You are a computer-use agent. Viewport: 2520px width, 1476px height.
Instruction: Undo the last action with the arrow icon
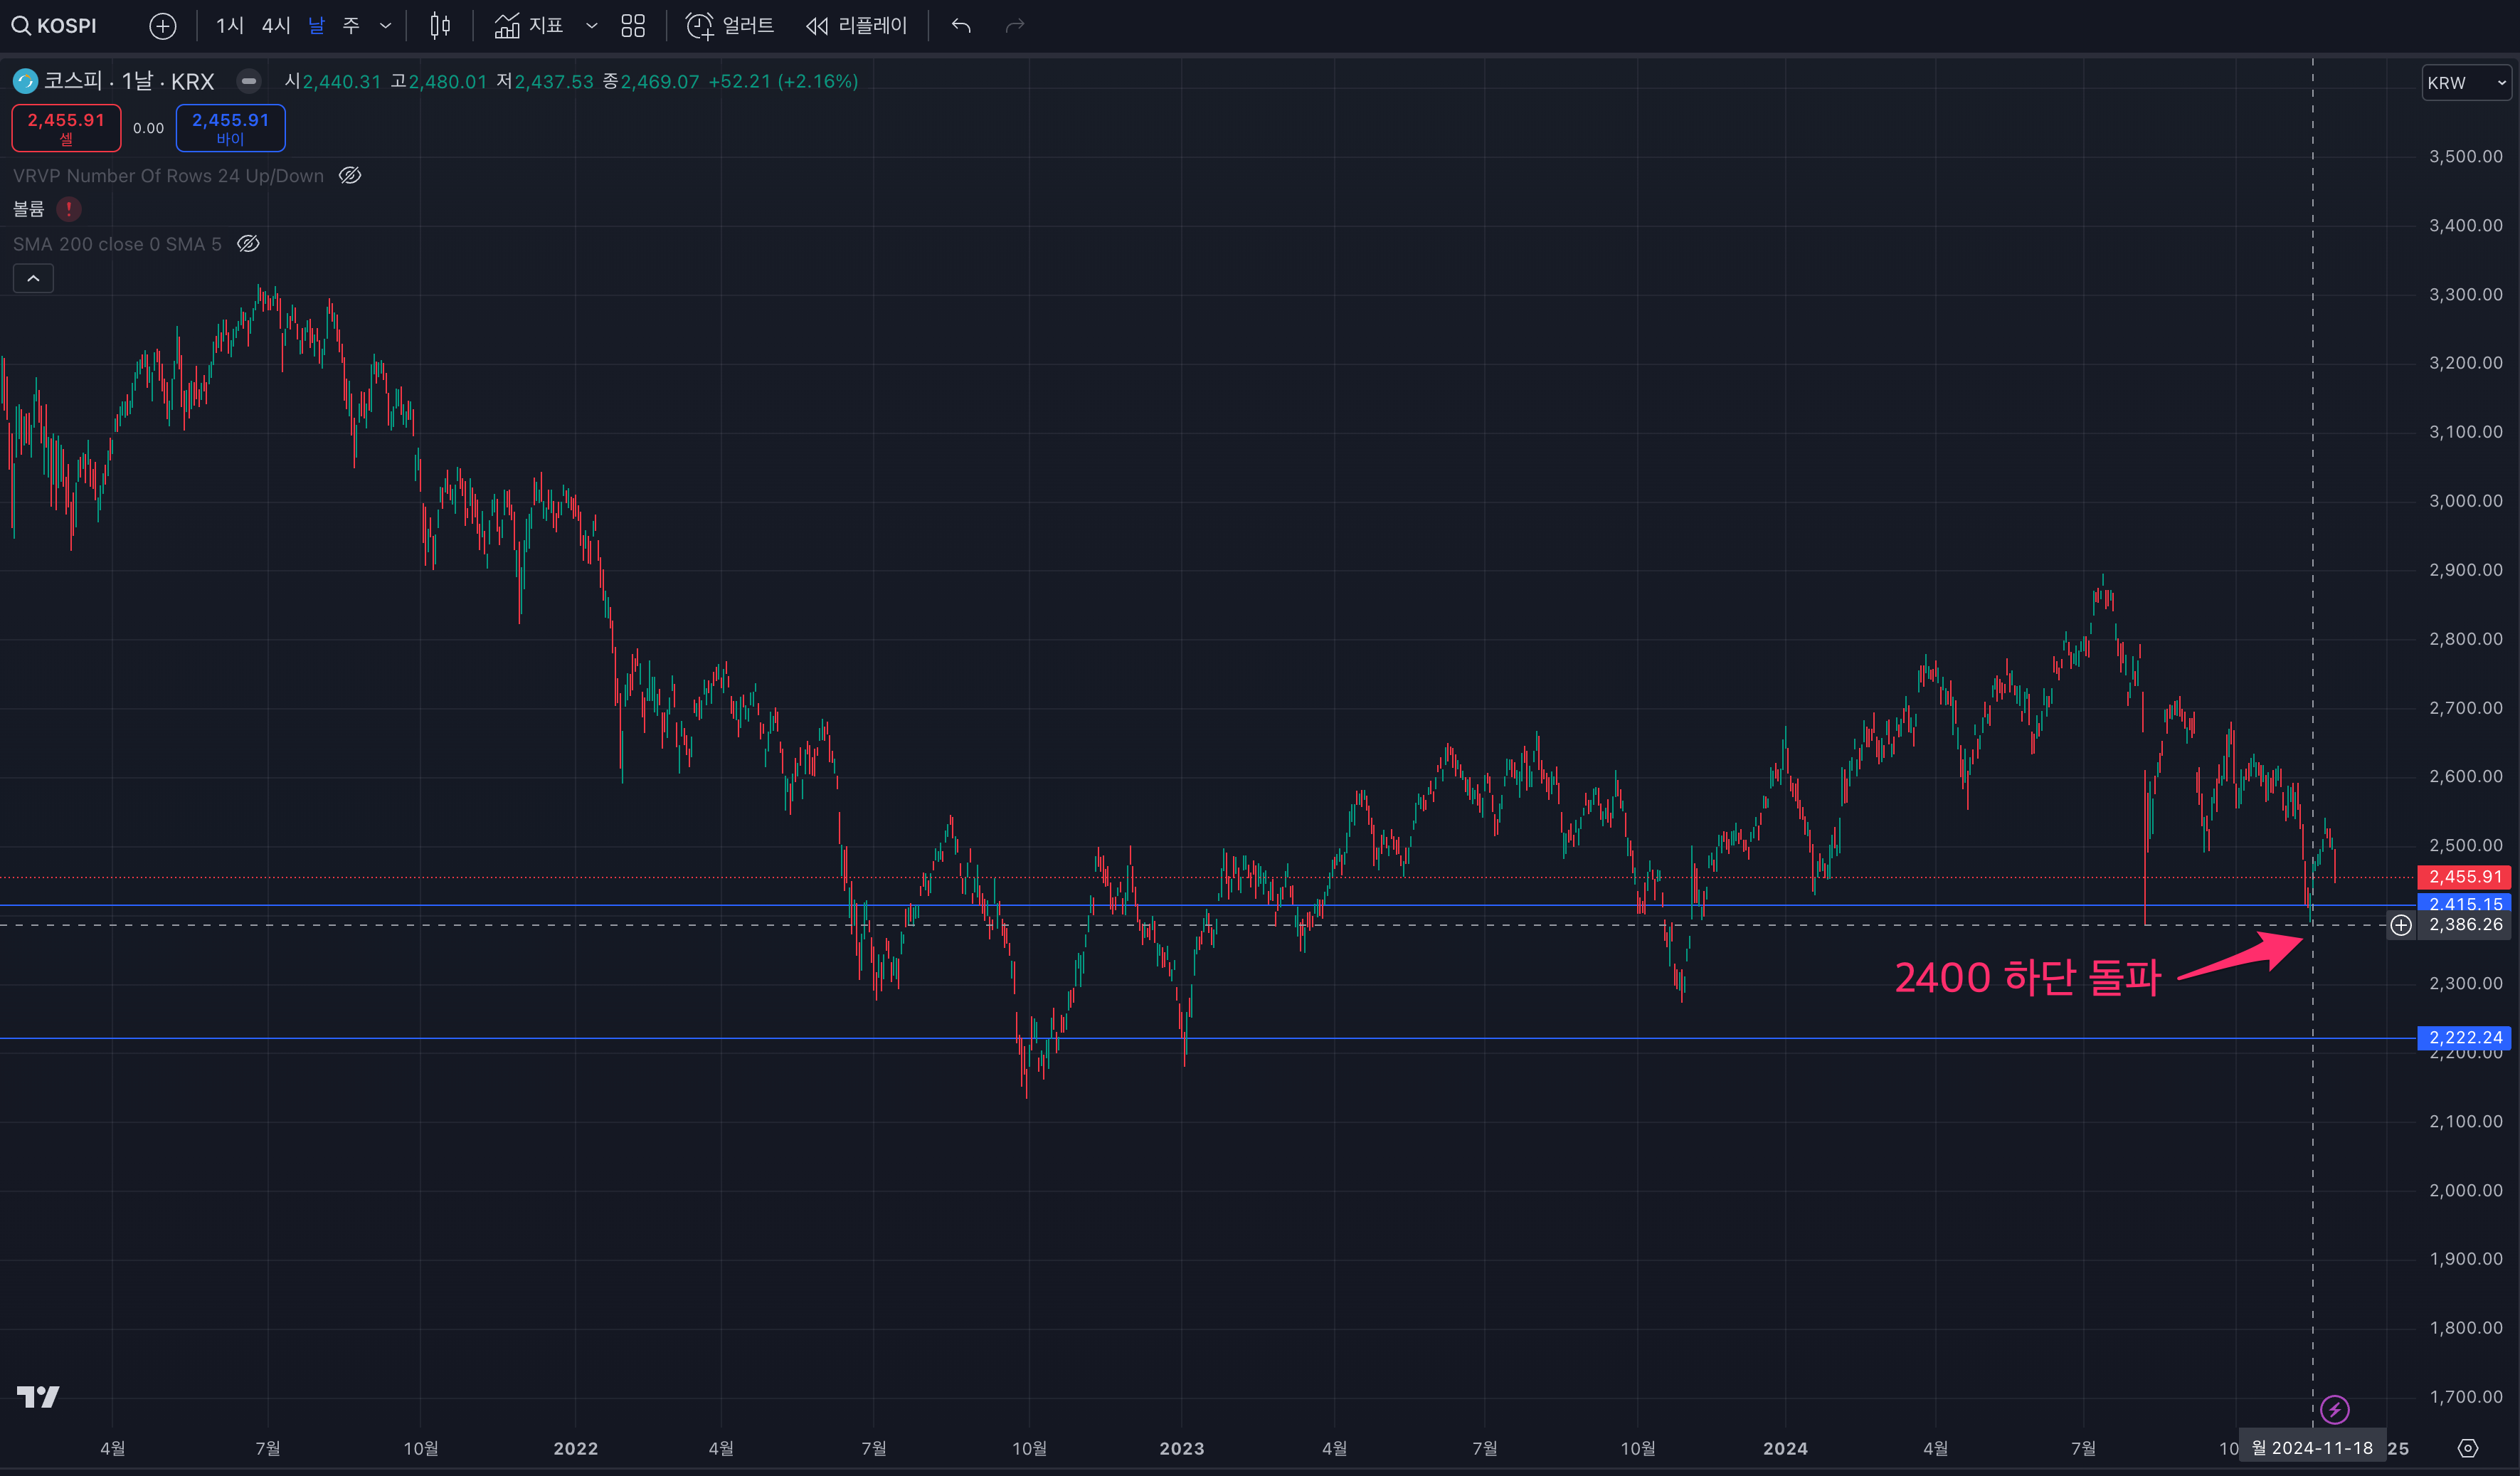961,26
